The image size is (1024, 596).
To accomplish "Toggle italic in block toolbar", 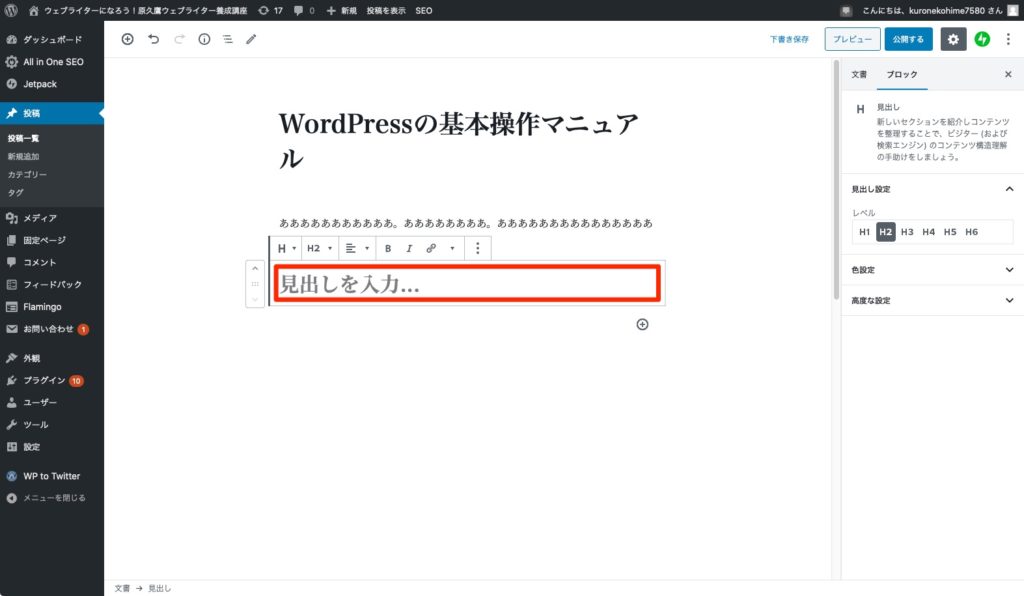I will point(409,248).
